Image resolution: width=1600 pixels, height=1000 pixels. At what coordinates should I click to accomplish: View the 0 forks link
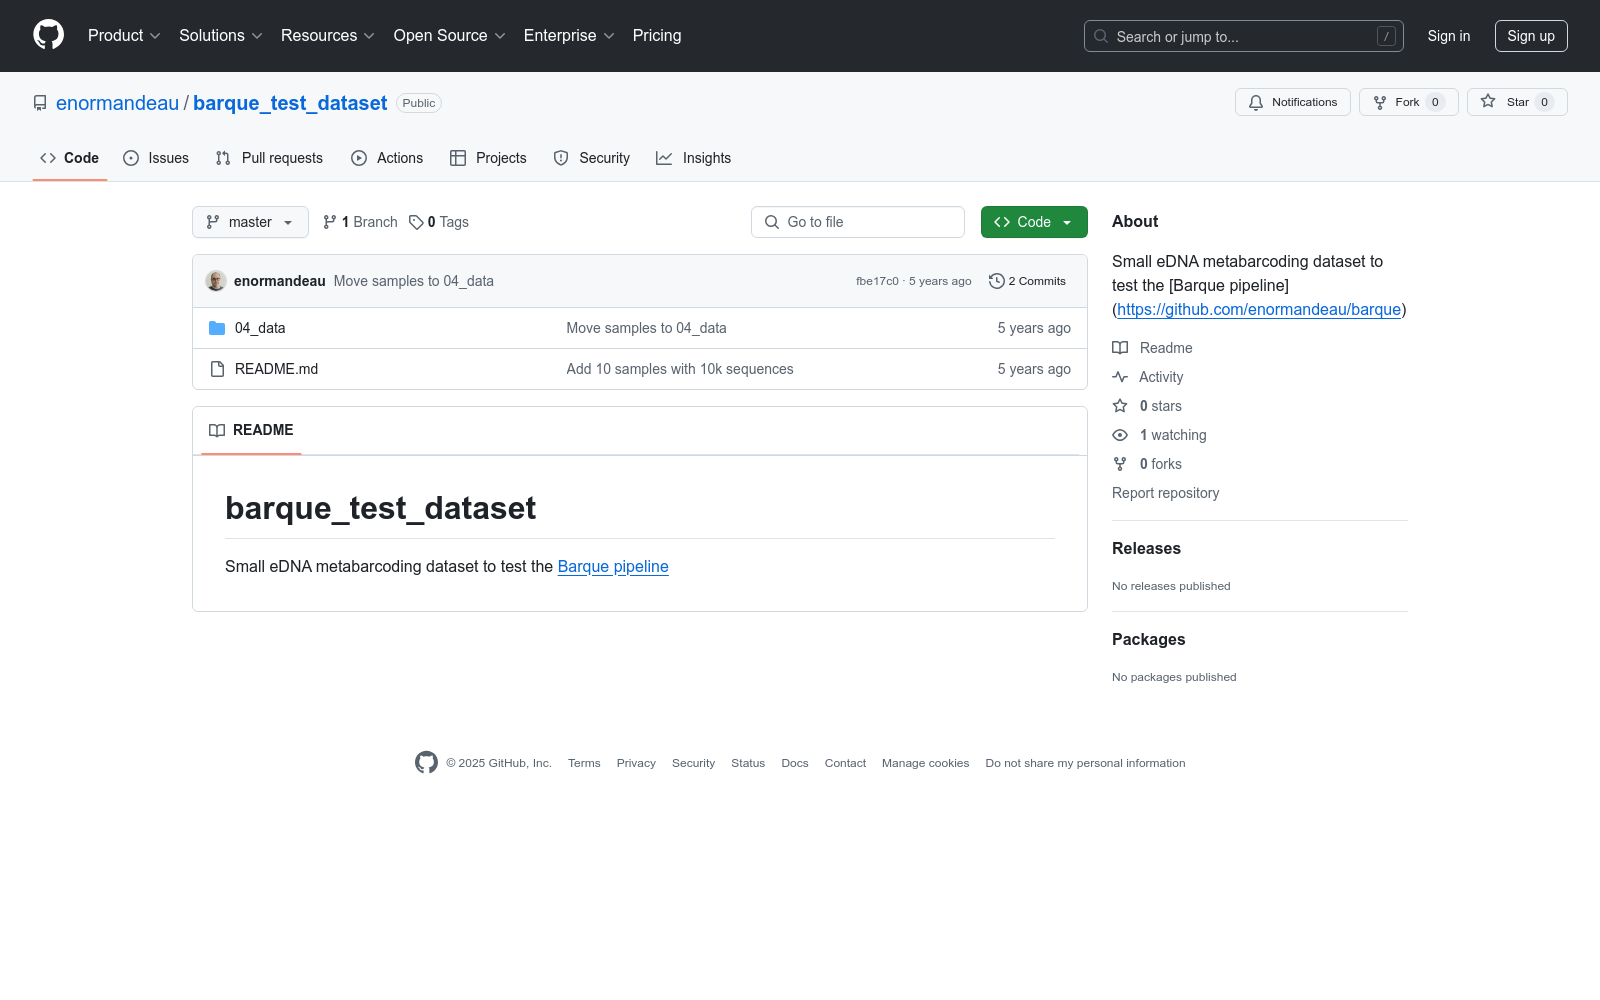click(x=1147, y=464)
